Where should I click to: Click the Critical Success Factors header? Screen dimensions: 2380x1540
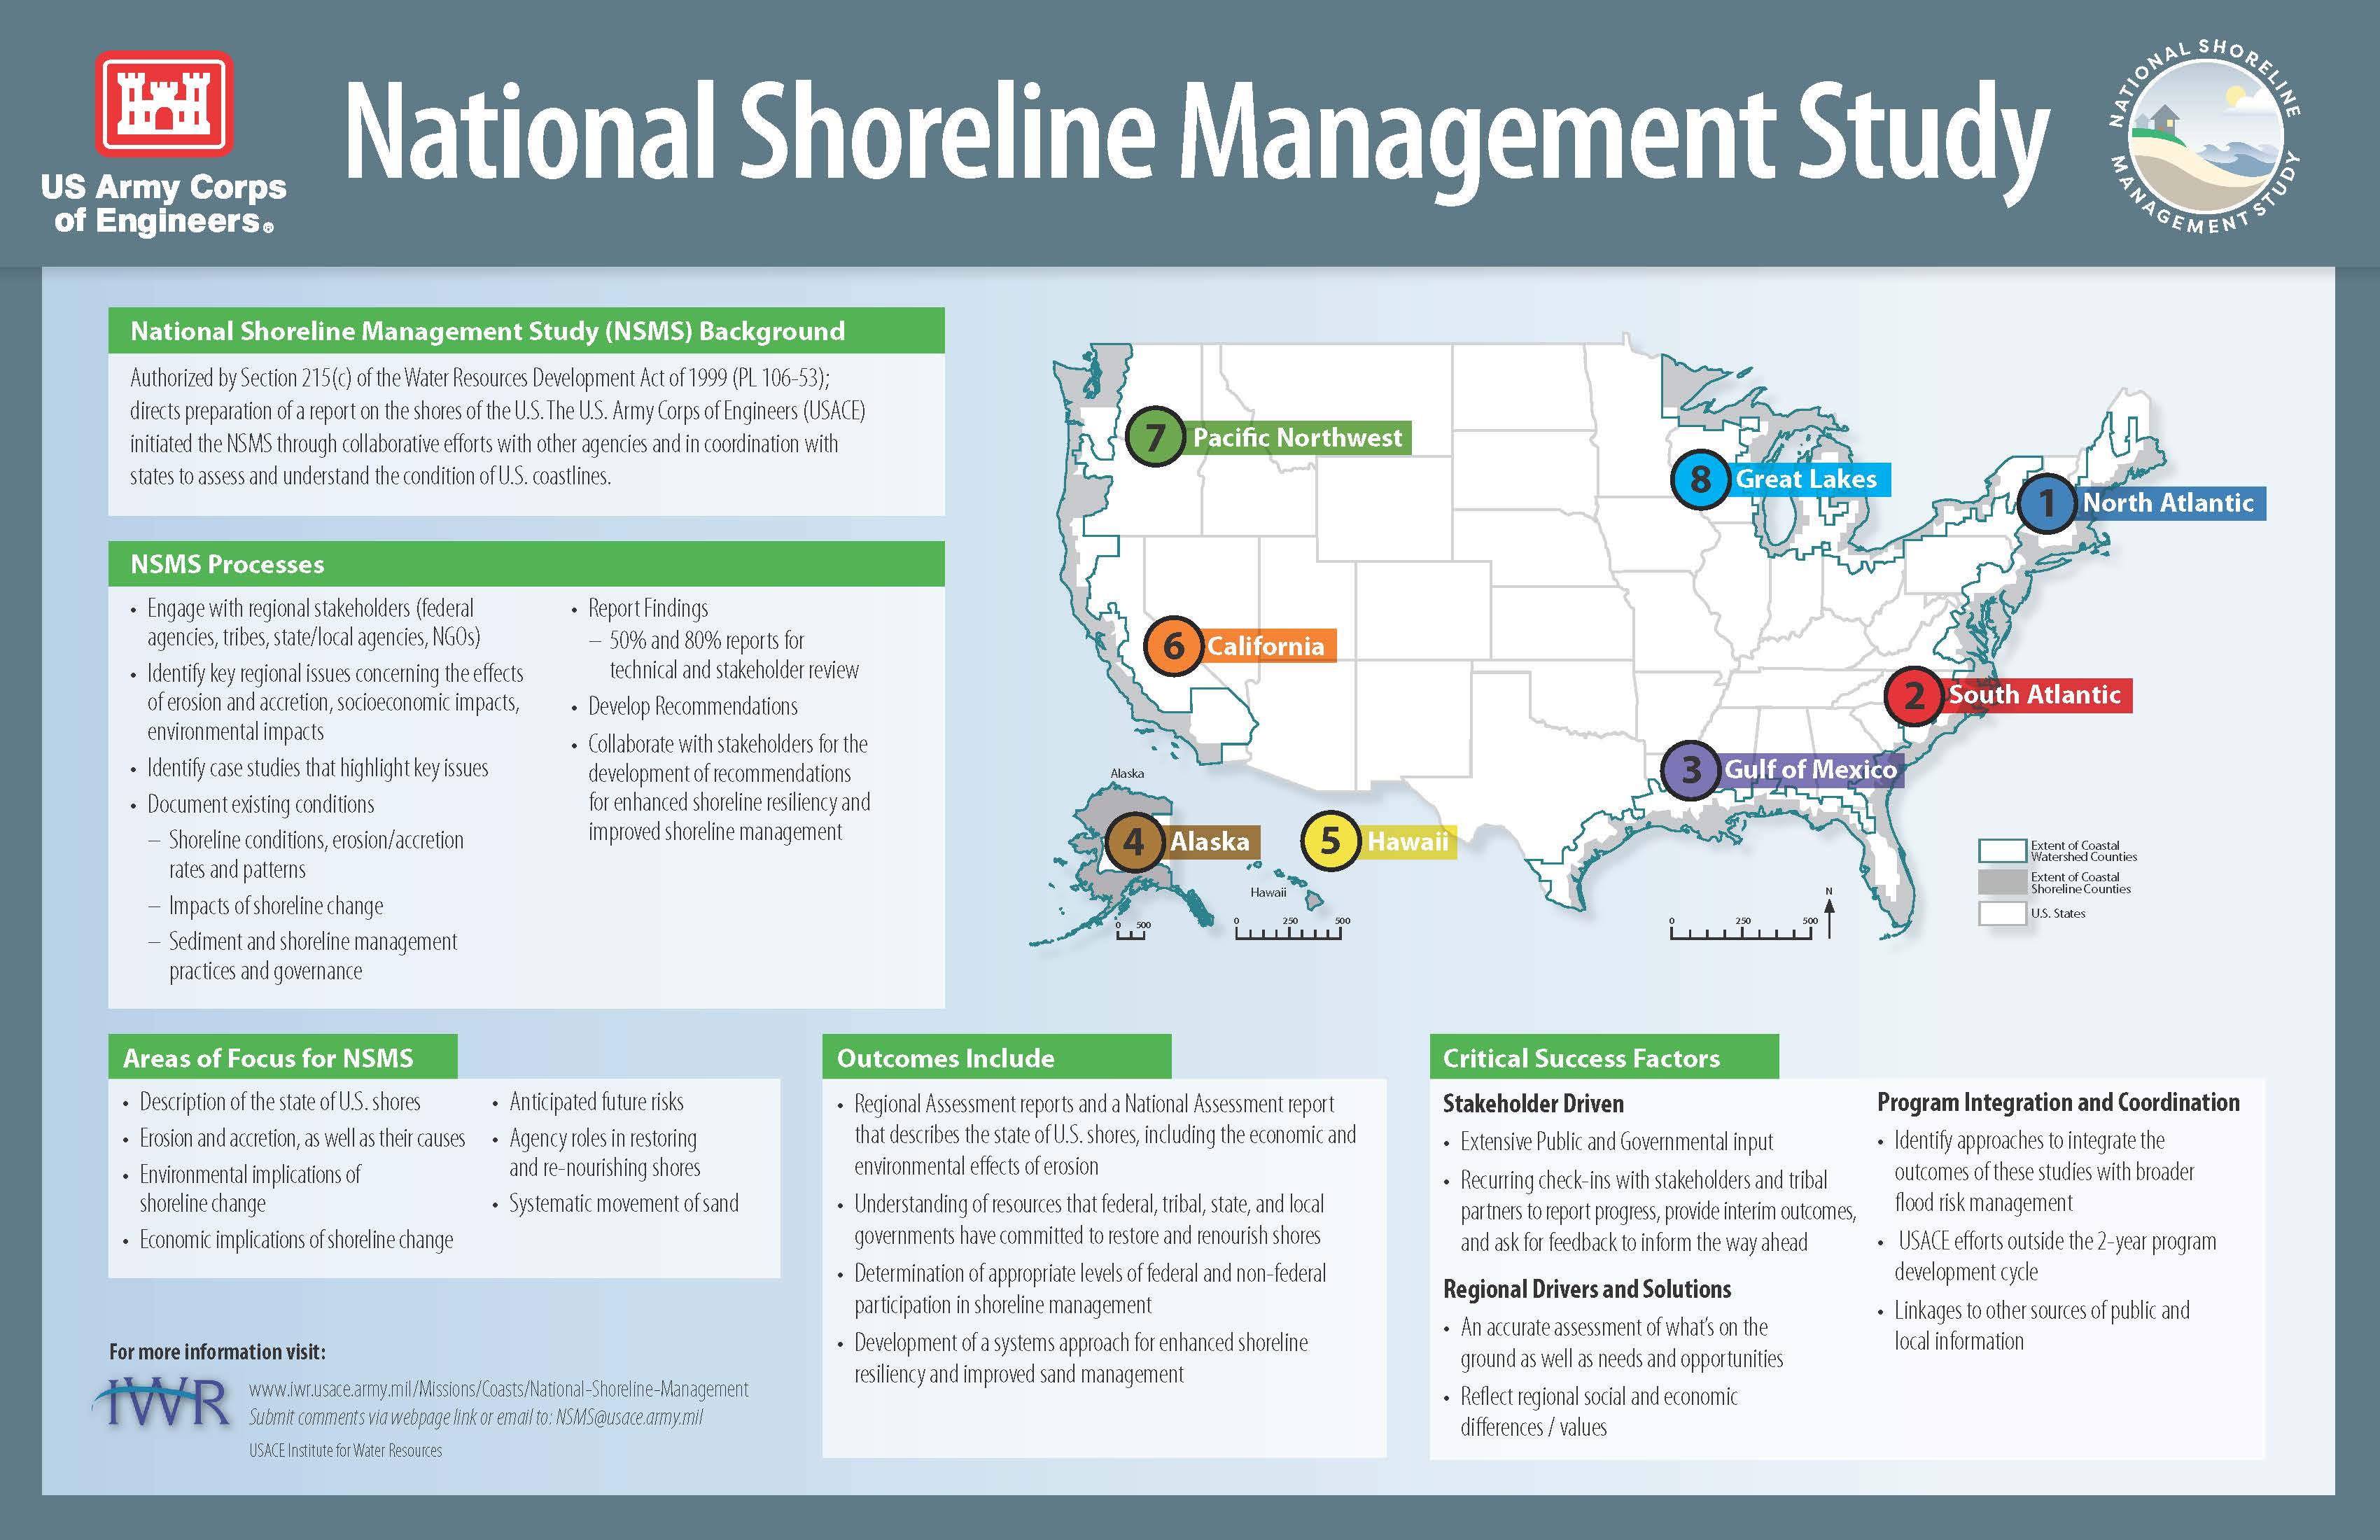point(1604,1057)
